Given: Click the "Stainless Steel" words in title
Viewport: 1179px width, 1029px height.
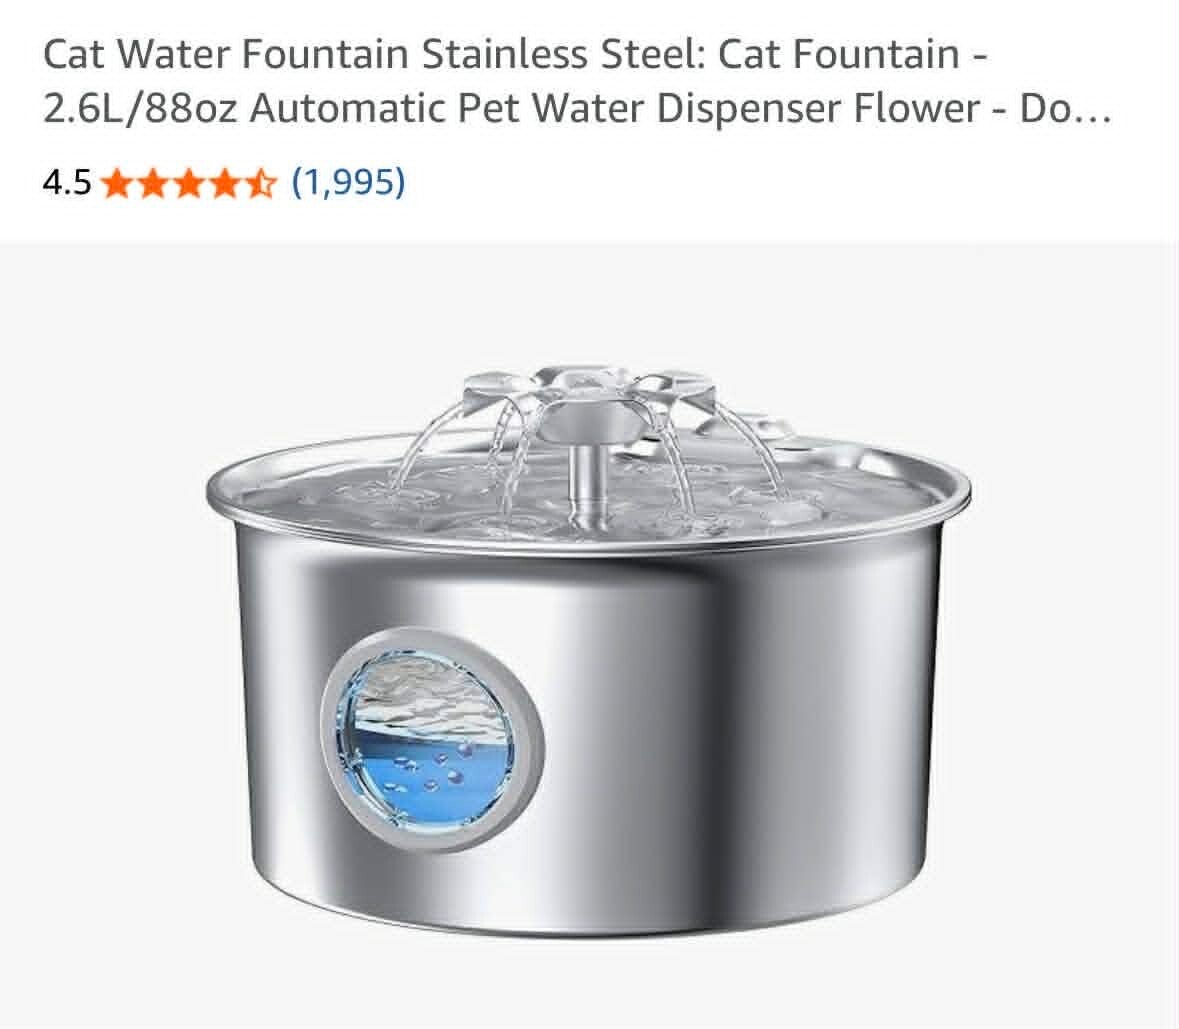Looking at the screenshot, I should pos(563,54).
